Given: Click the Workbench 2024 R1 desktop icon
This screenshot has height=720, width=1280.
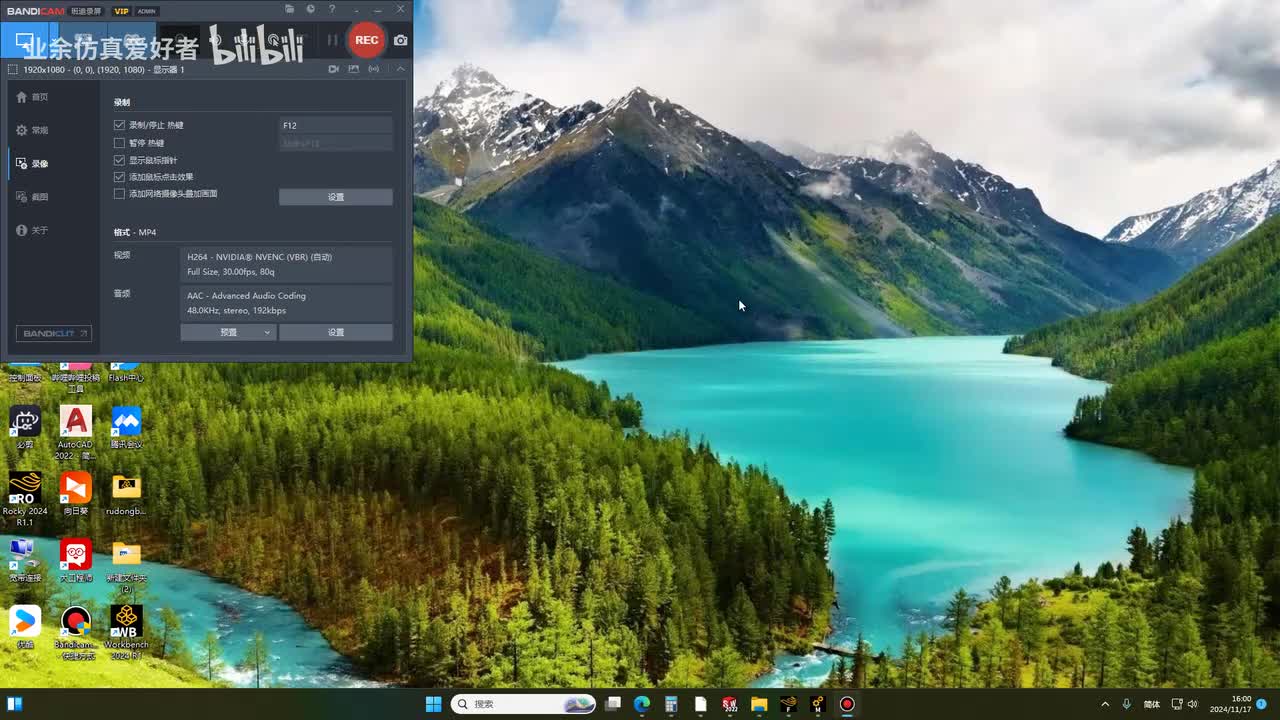Looking at the screenshot, I should pos(126,632).
